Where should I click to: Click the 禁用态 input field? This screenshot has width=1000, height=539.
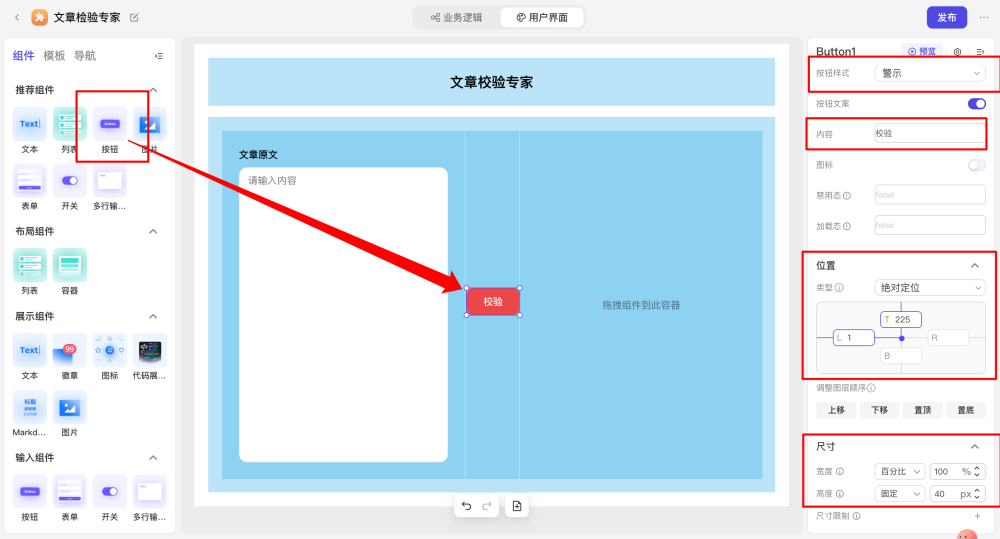930,195
